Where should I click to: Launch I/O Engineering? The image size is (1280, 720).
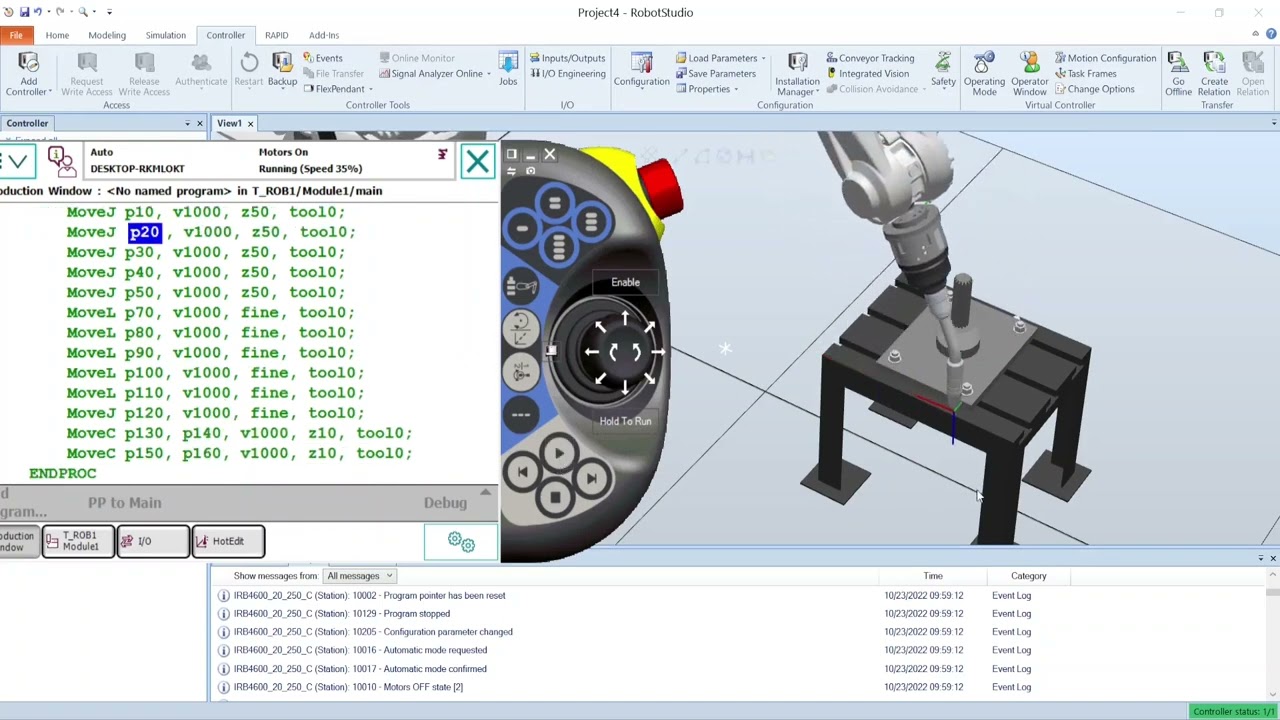click(567, 74)
